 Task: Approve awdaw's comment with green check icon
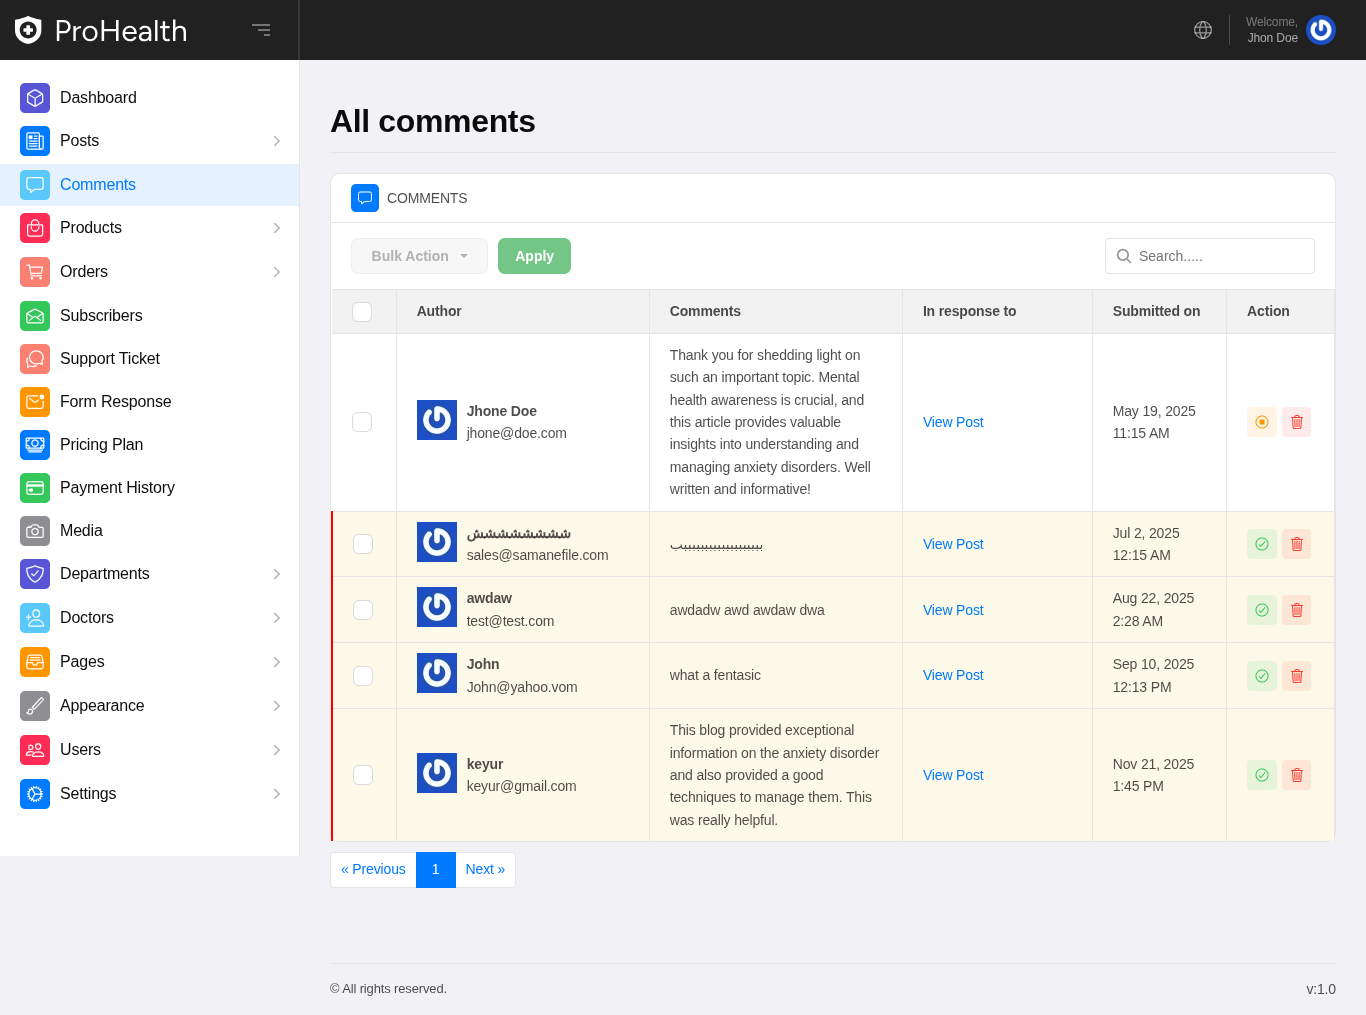1261,610
